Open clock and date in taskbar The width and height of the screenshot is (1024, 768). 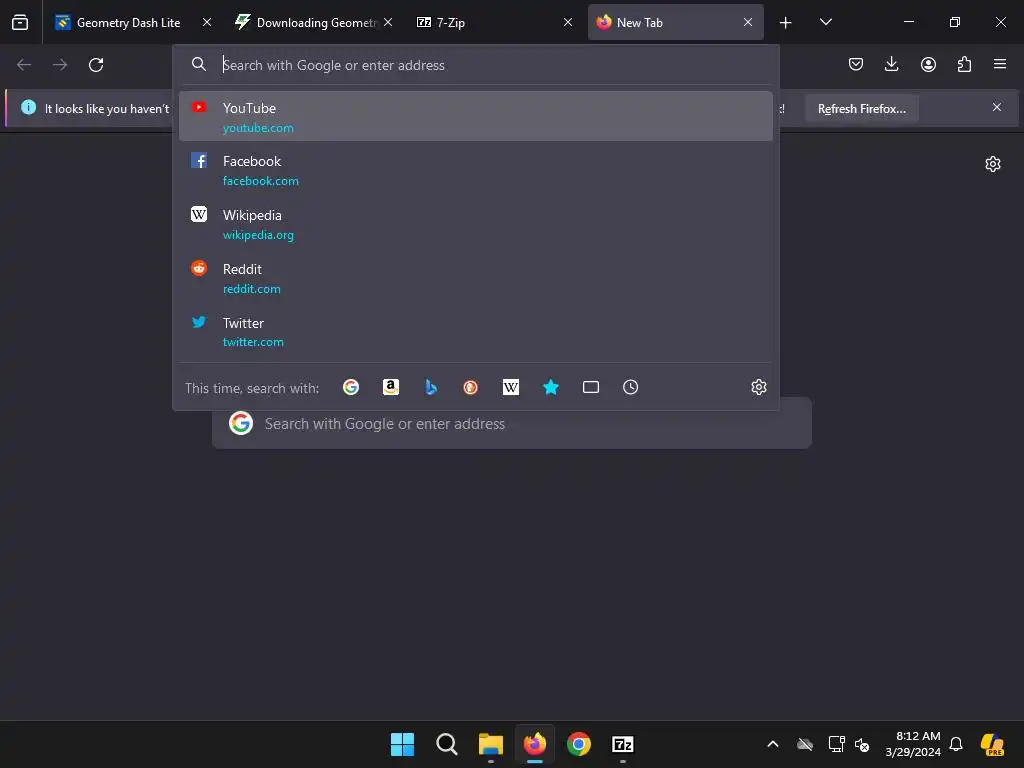[913, 744]
